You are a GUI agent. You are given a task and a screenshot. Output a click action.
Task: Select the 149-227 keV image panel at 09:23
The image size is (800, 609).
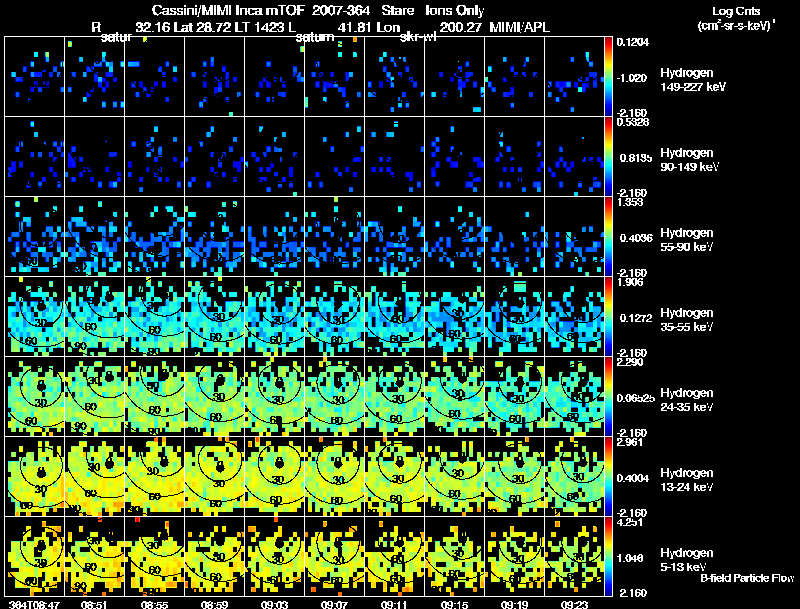pos(574,77)
